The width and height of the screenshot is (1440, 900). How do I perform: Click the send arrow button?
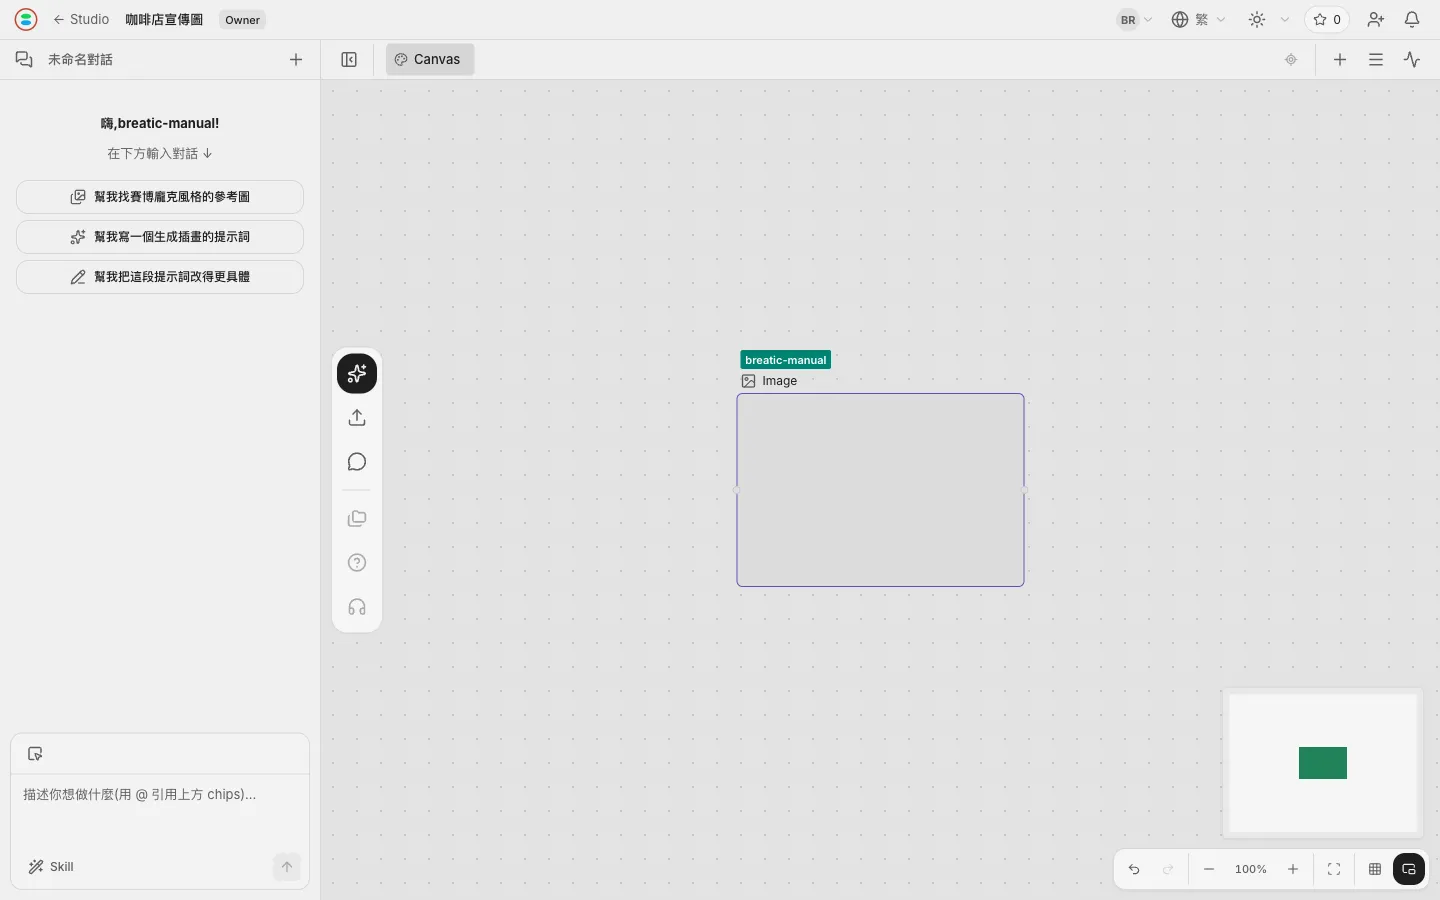287,867
